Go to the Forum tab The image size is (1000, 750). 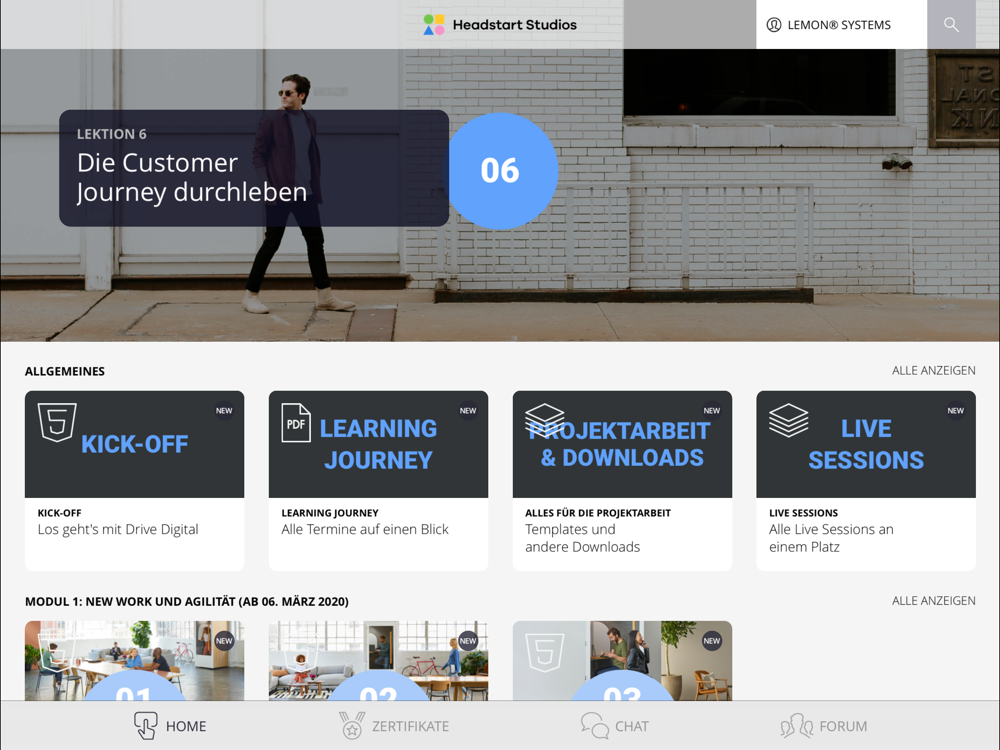coord(824,726)
